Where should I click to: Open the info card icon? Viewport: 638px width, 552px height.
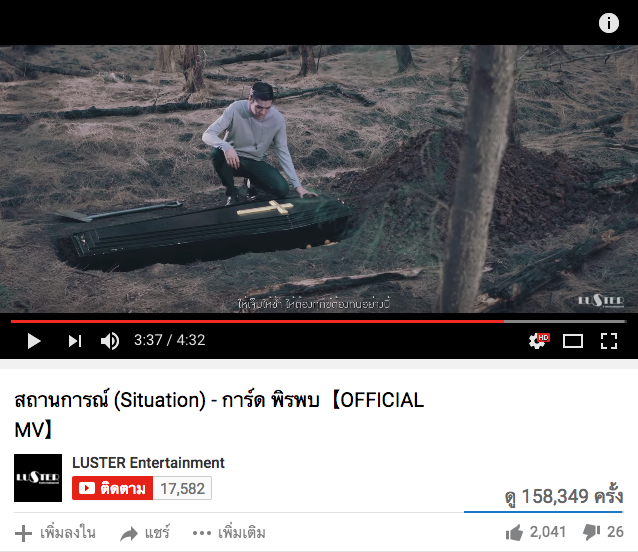609,23
